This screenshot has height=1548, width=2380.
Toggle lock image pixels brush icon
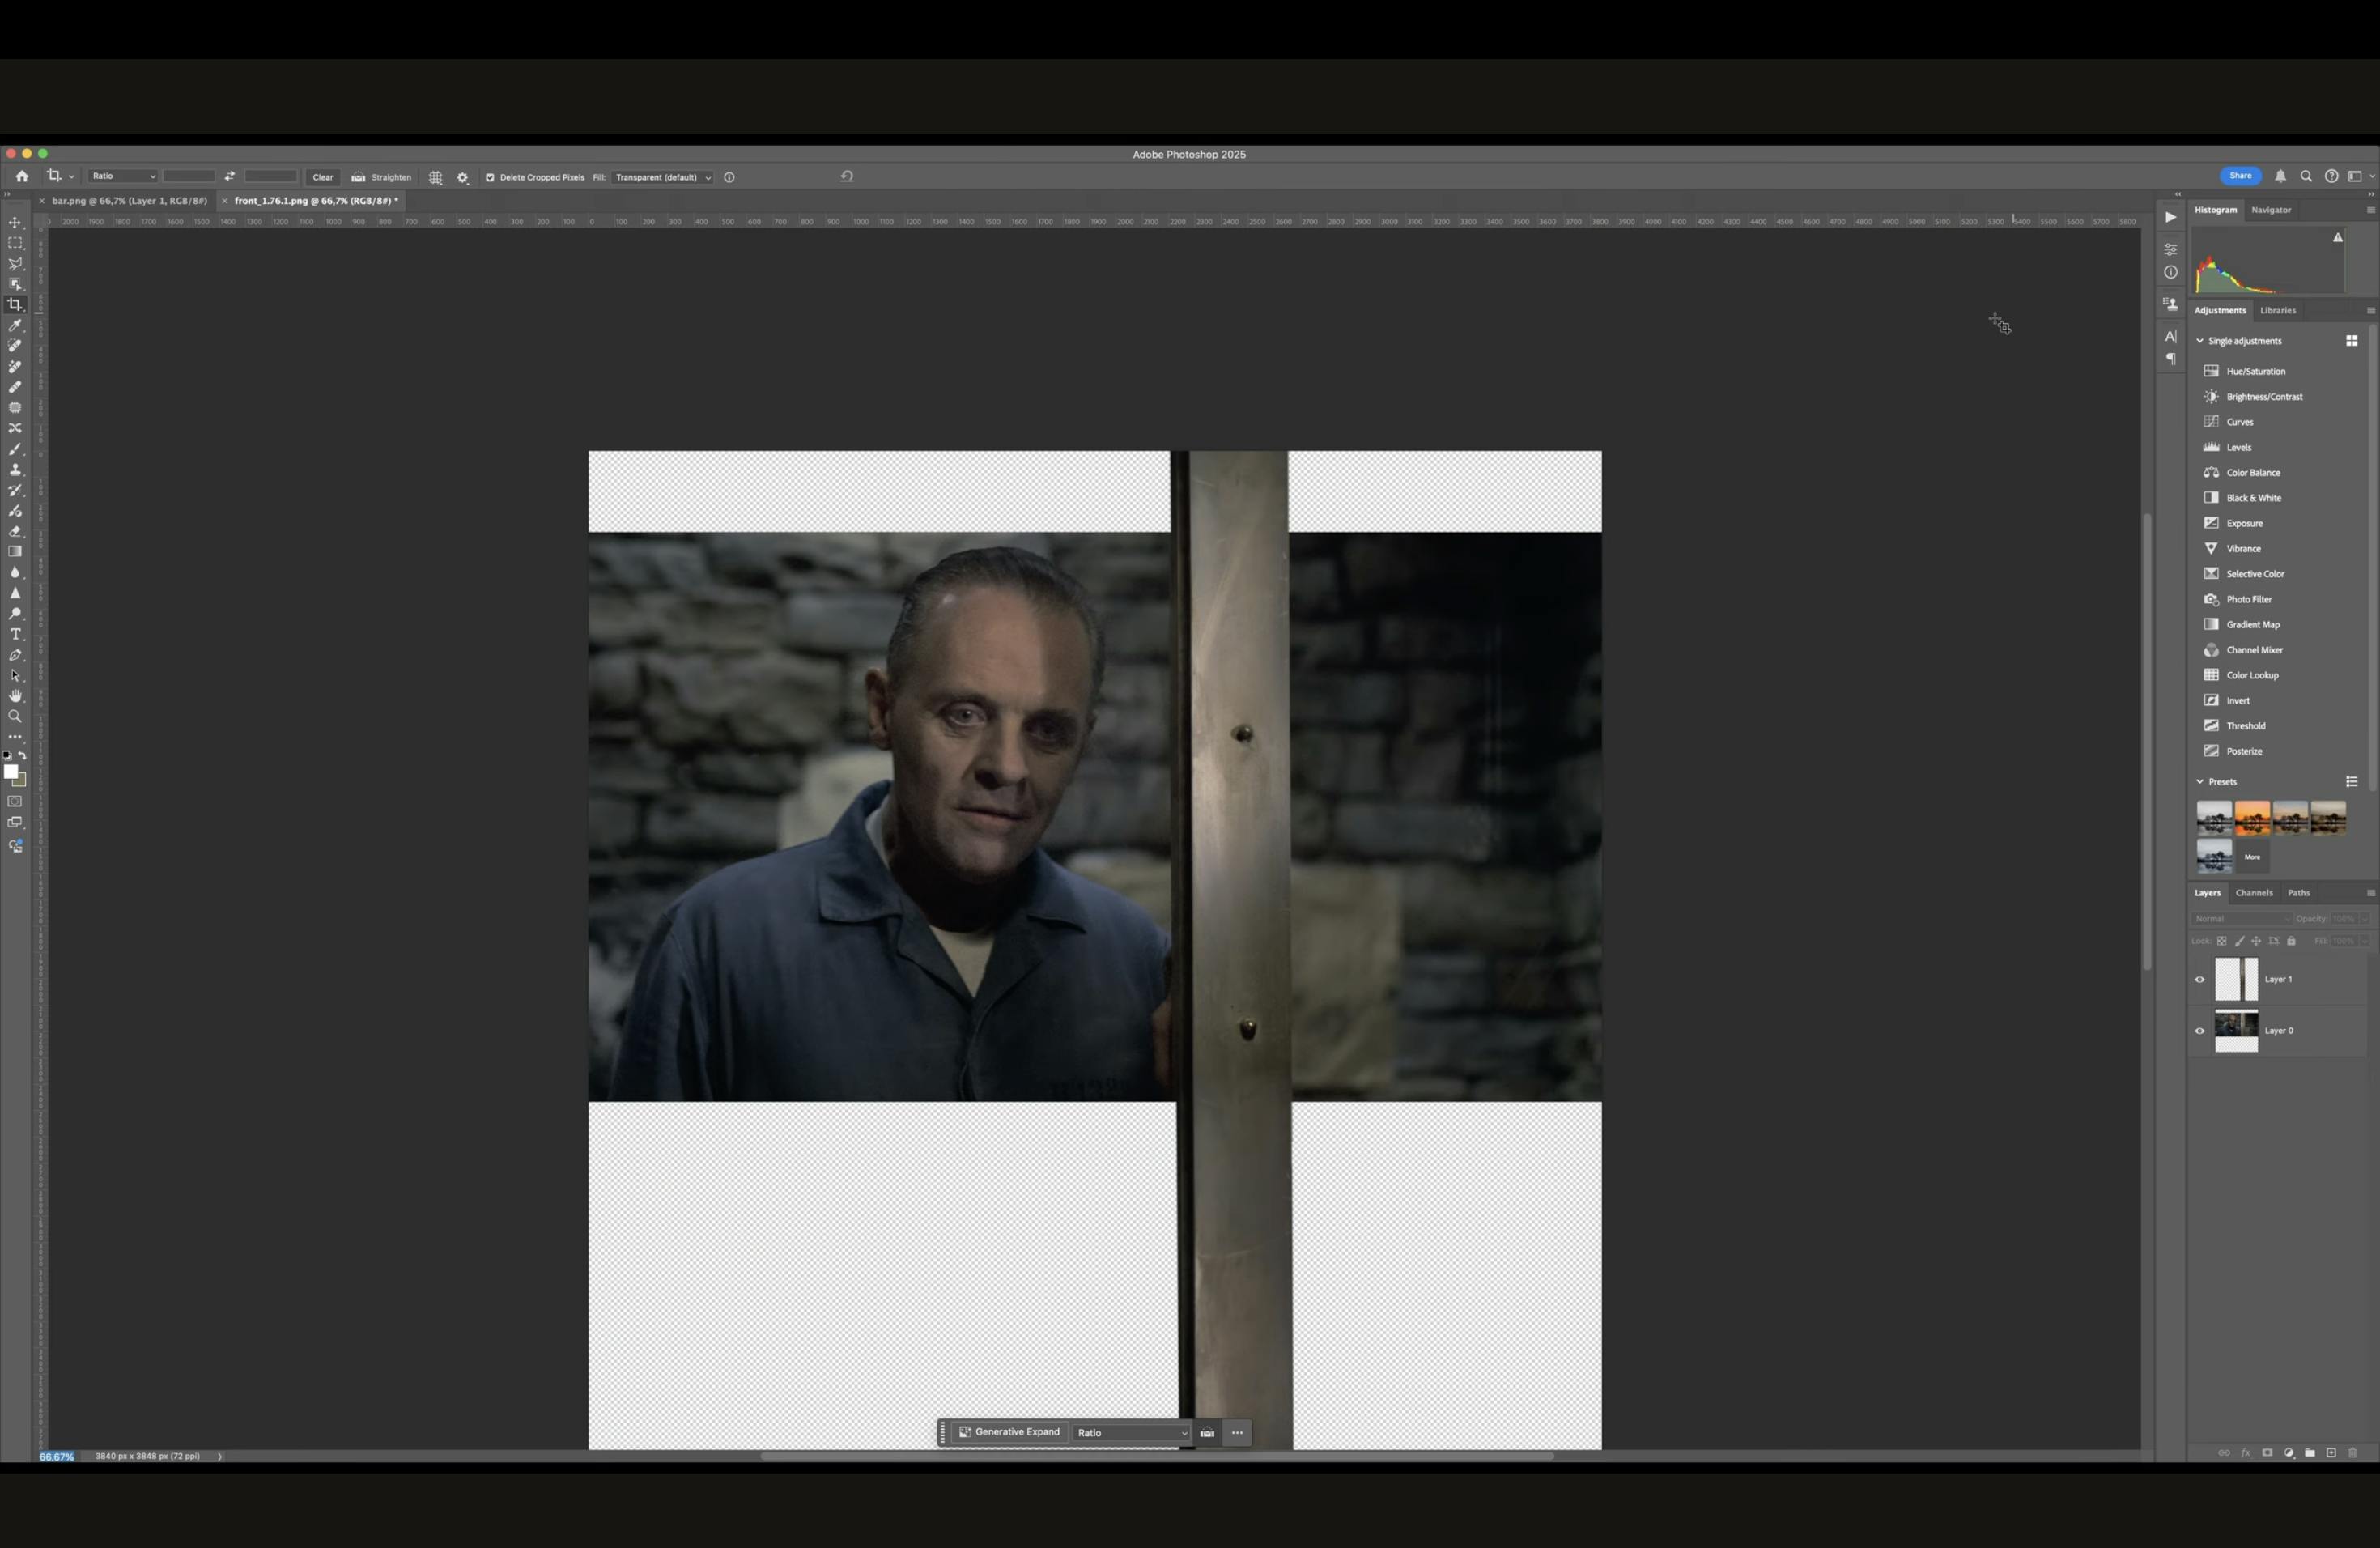click(2239, 941)
